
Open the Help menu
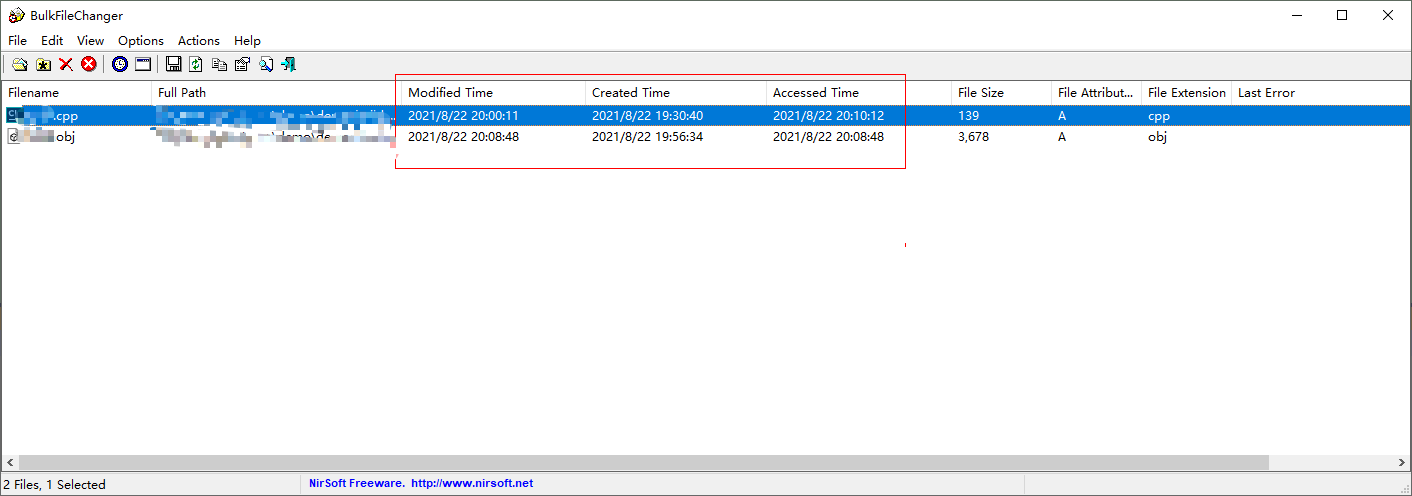click(x=247, y=41)
